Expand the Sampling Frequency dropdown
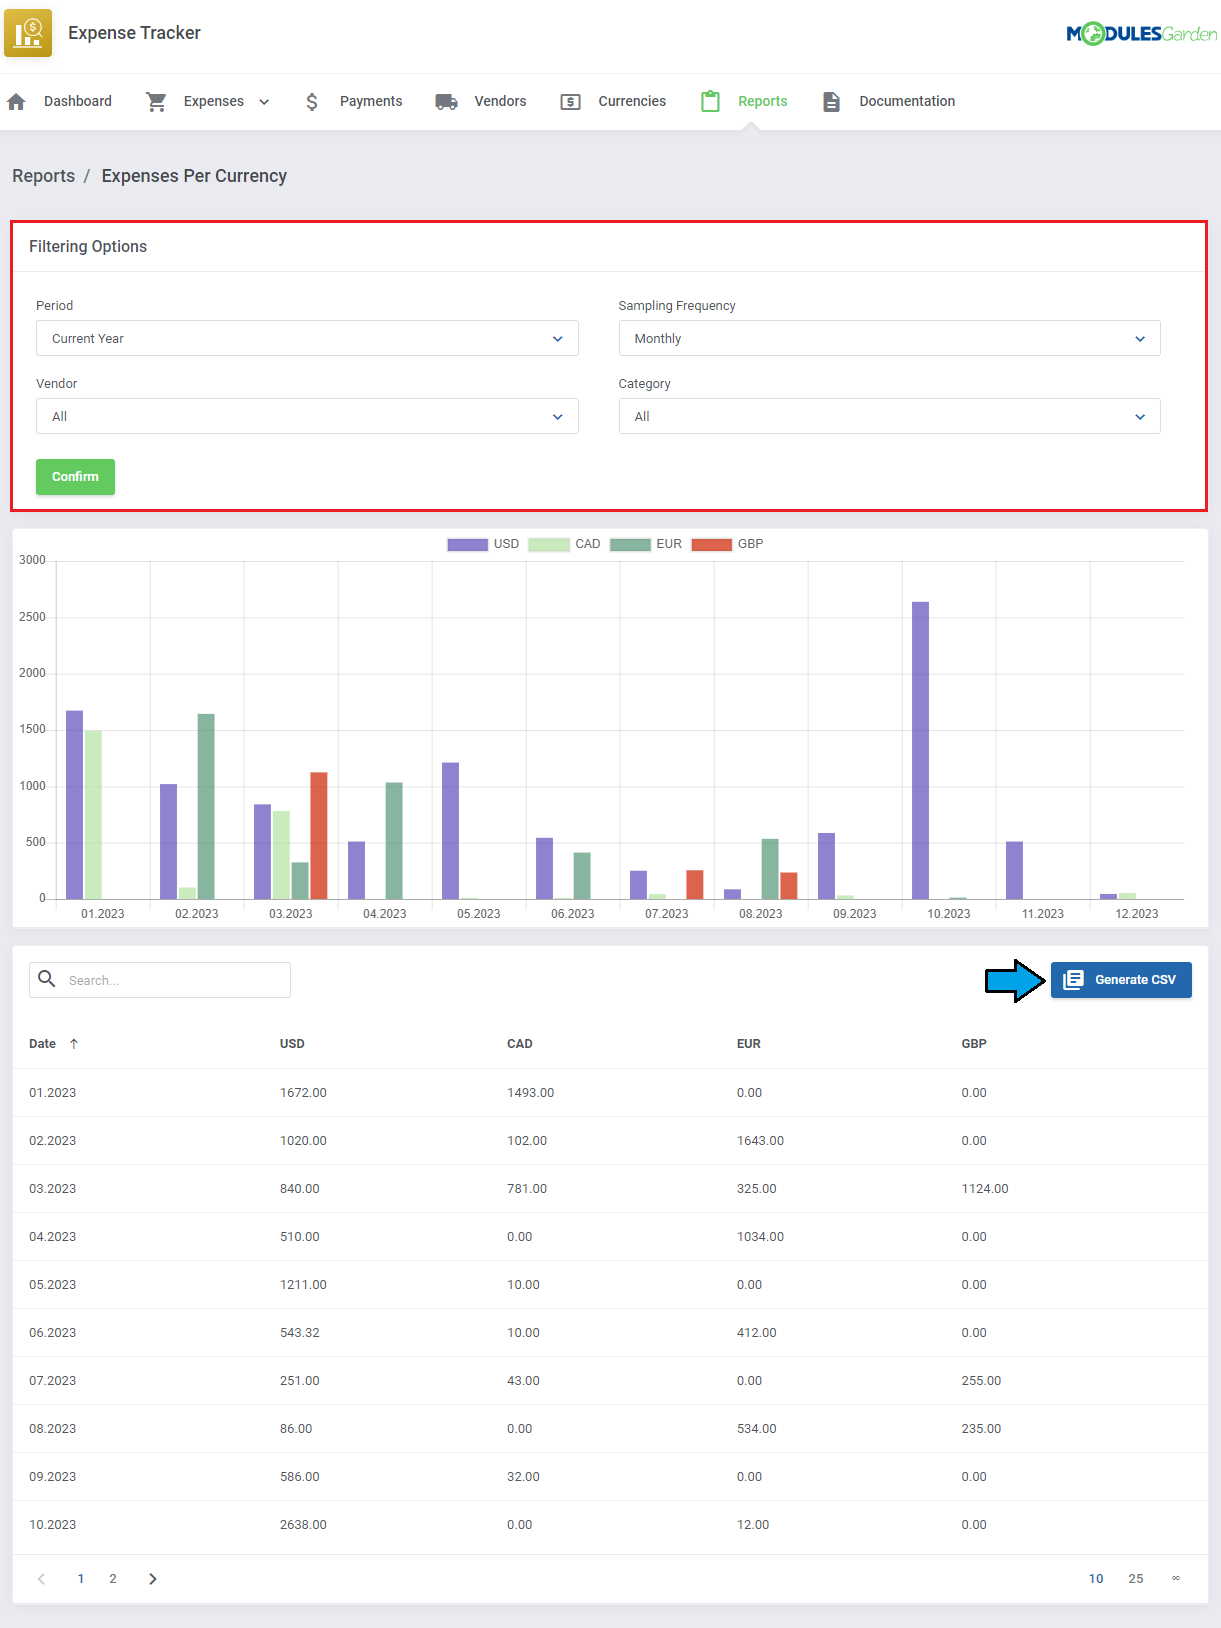The image size is (1221, 1628). point(889,338)
